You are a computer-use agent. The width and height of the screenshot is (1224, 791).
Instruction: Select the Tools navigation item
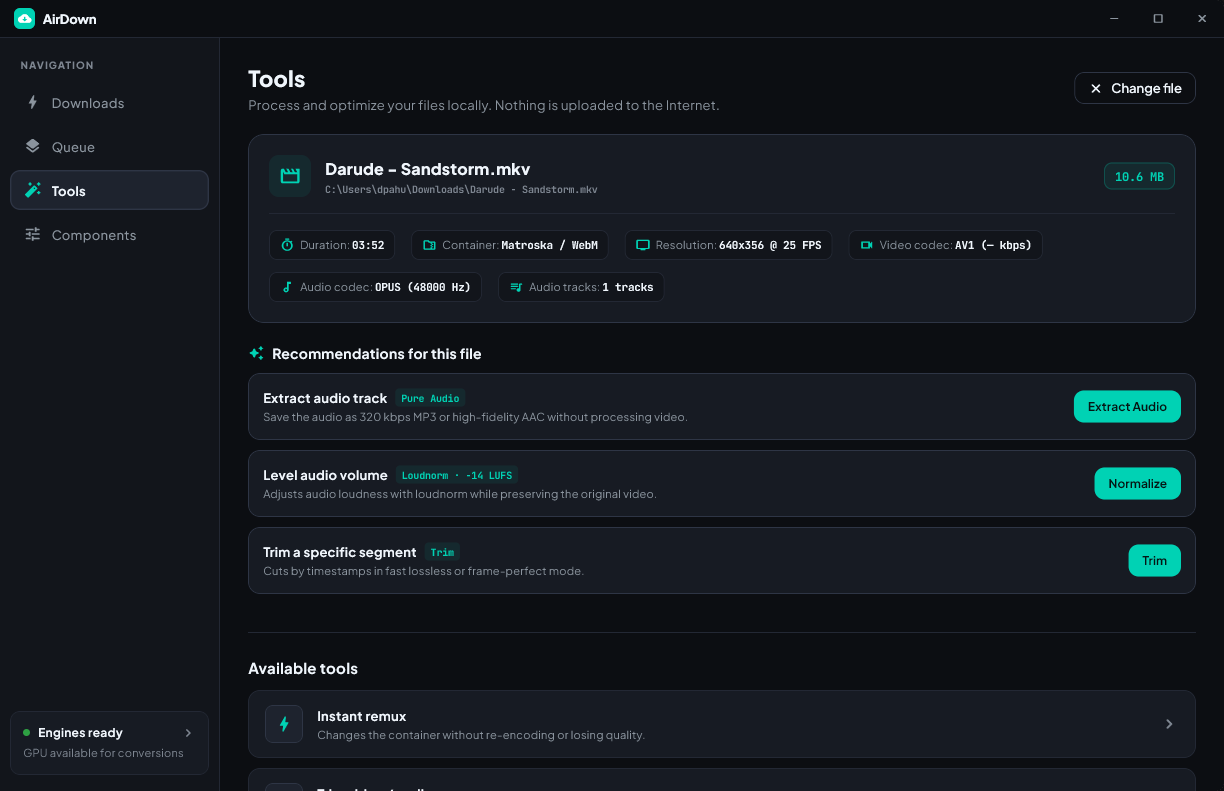[x=109, y=190]
